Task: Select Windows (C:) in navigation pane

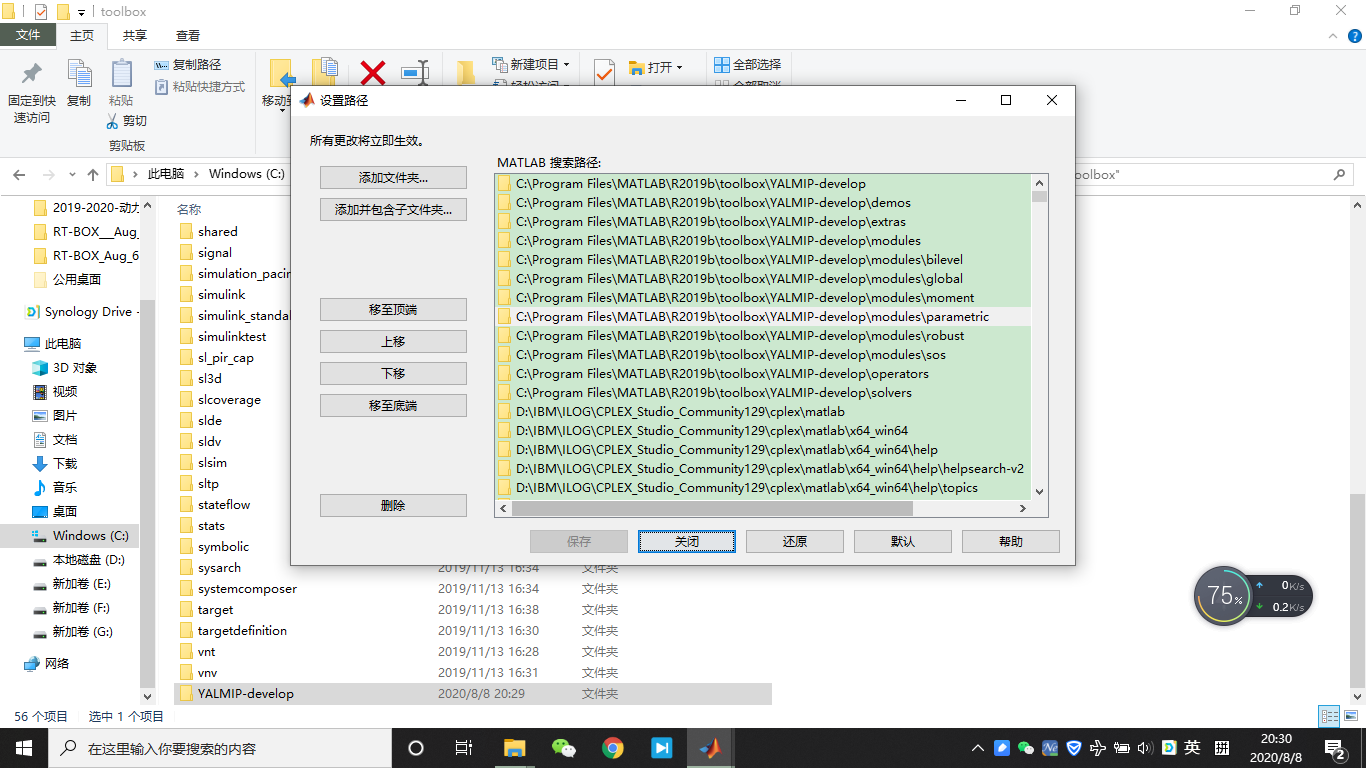Action: (x=79, y=536)
